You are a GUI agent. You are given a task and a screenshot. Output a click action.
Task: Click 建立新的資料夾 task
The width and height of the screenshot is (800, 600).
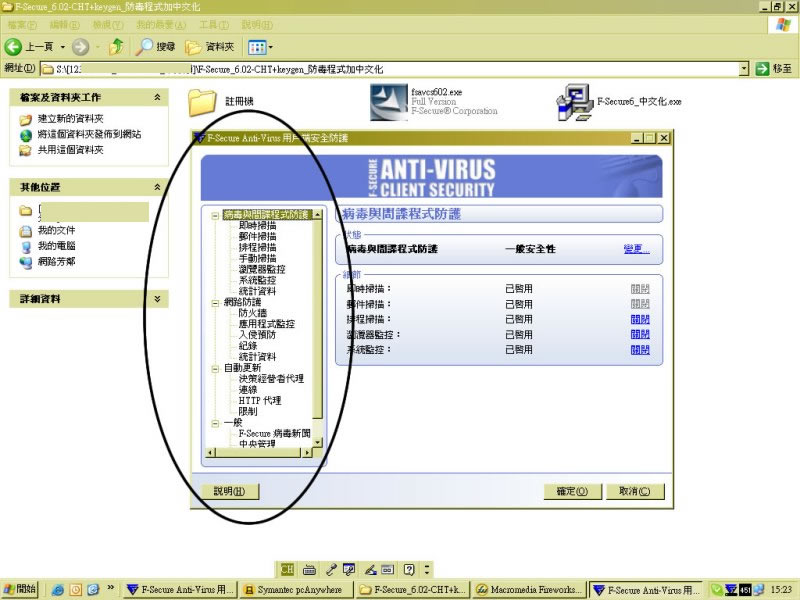(70, 119)
